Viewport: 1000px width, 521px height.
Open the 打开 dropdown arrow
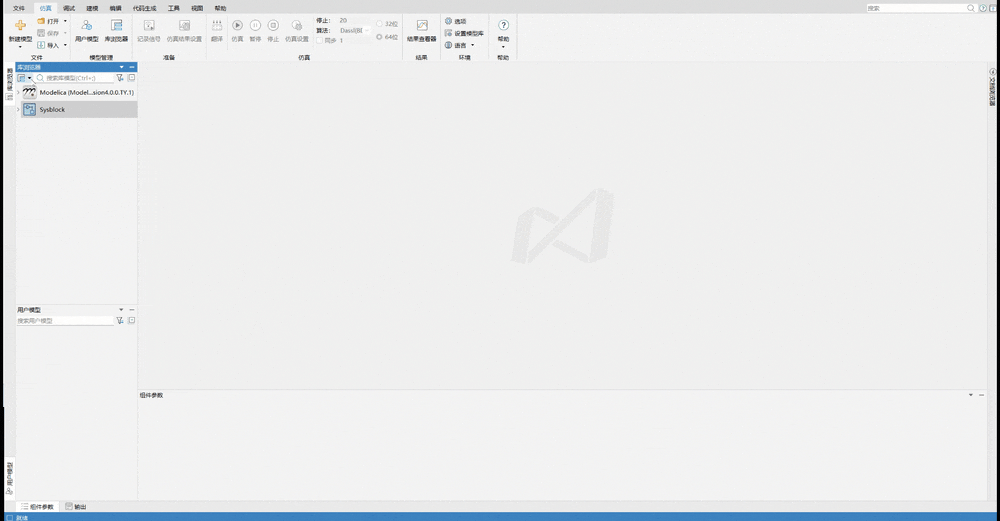click(x=65, y=21)
